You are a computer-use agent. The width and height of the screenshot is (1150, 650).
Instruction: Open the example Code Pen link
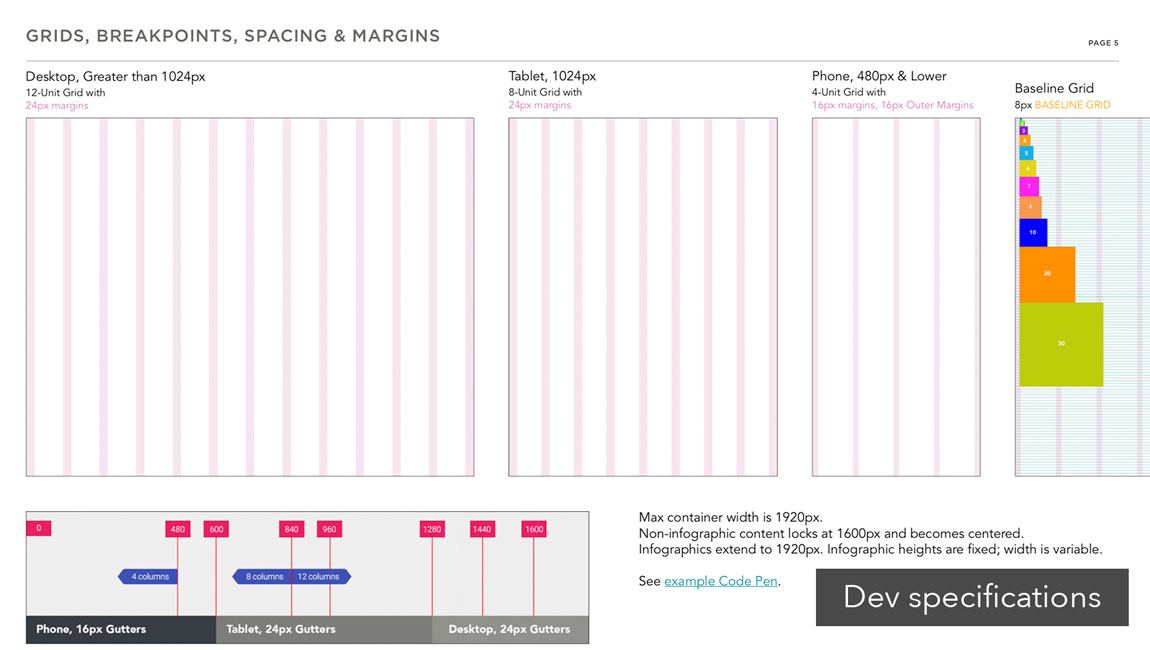720,581
